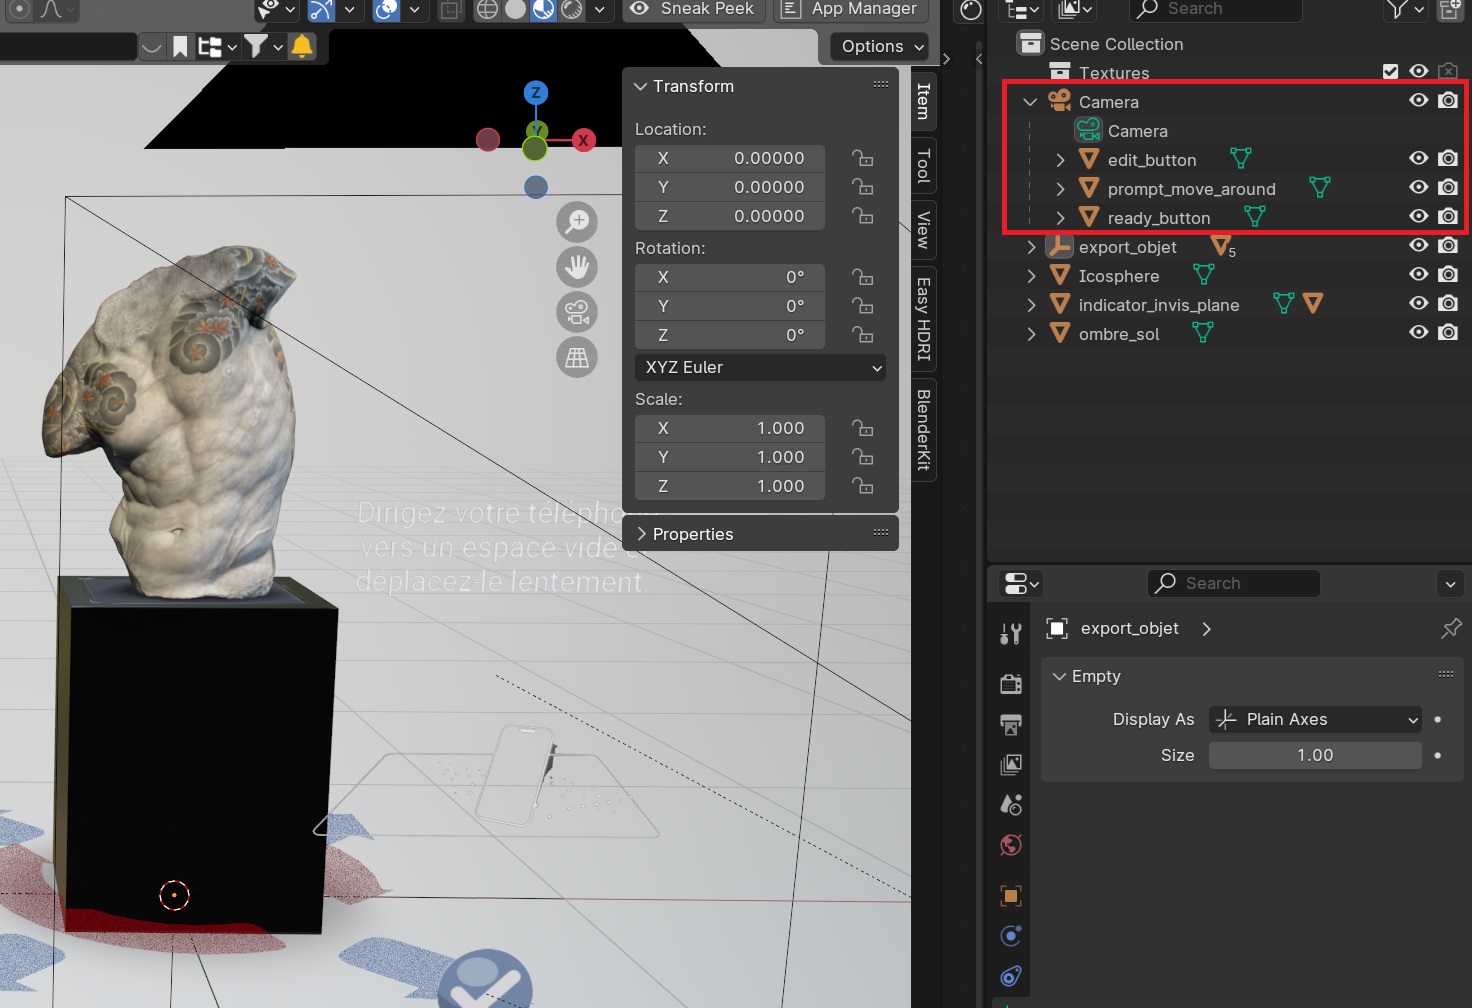1472x1008 pixels.
Task: Hide the edit_button object in viewport
Action: [1418, 158]
